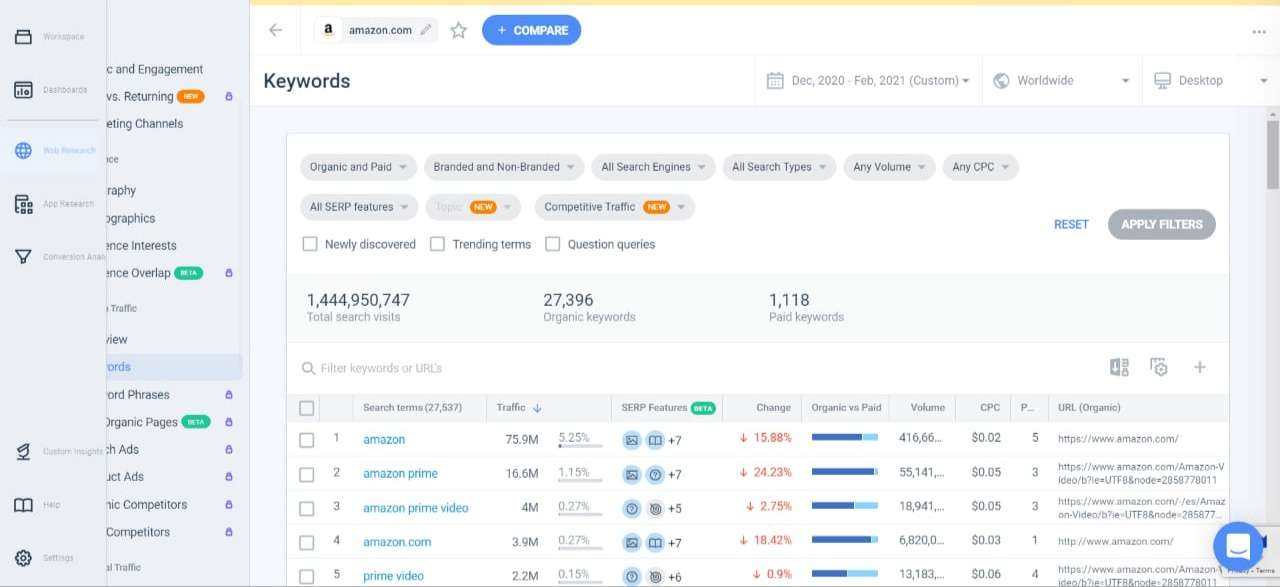Sort the table by the Traffic column
Screen dimensions: 1280x587
pos(518,408)
